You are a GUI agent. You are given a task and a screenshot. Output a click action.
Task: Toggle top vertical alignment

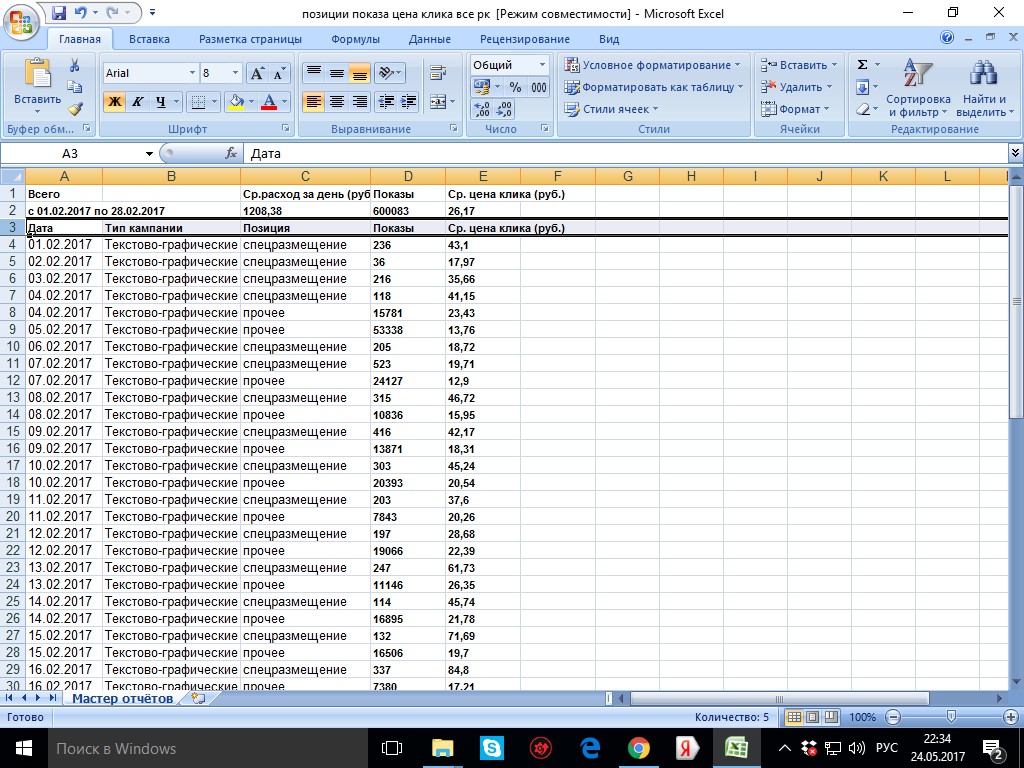[313, 72]
